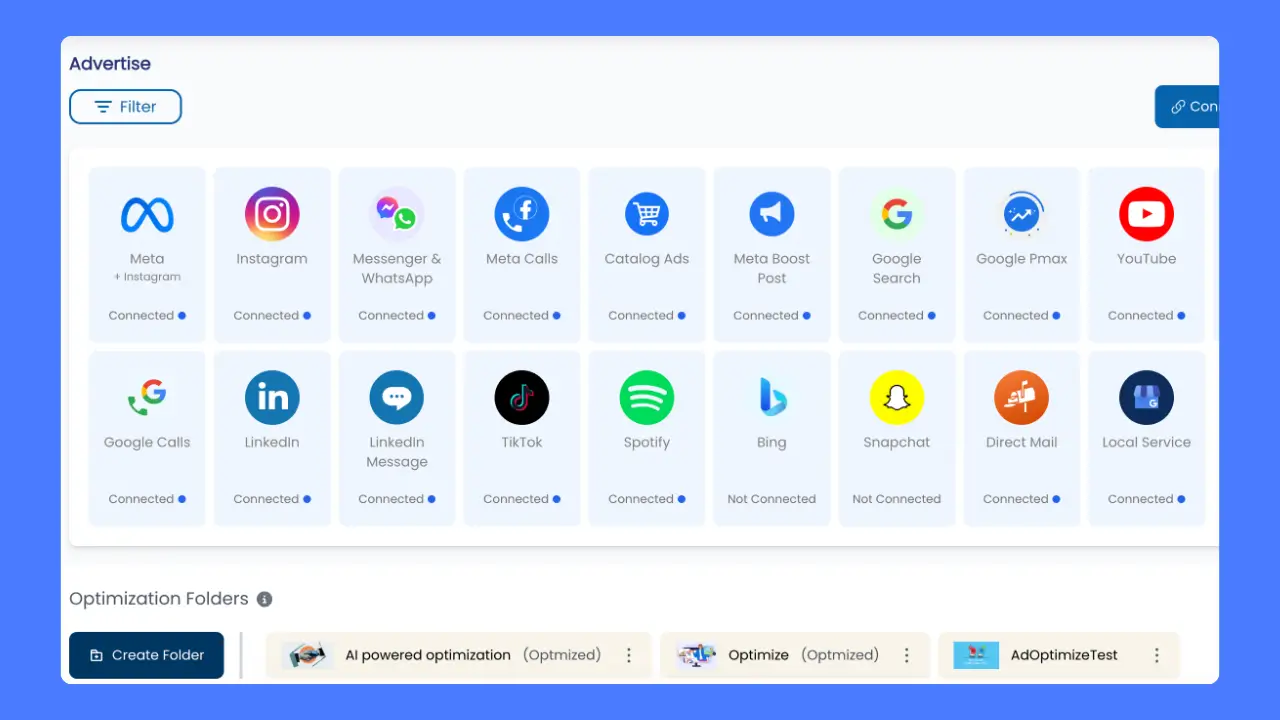Click the "Connected" status under TikTok
Image resolution: width=1280 pixels, height=720 pixels.
522,499
